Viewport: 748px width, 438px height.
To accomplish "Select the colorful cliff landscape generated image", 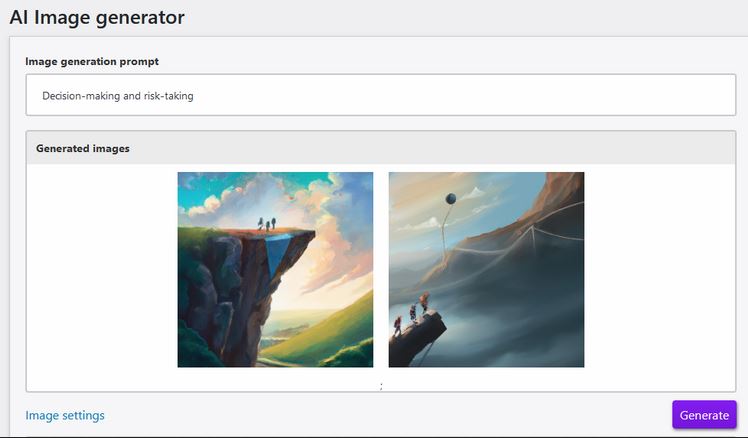I will pyautogui.click(x=275, y=270).
